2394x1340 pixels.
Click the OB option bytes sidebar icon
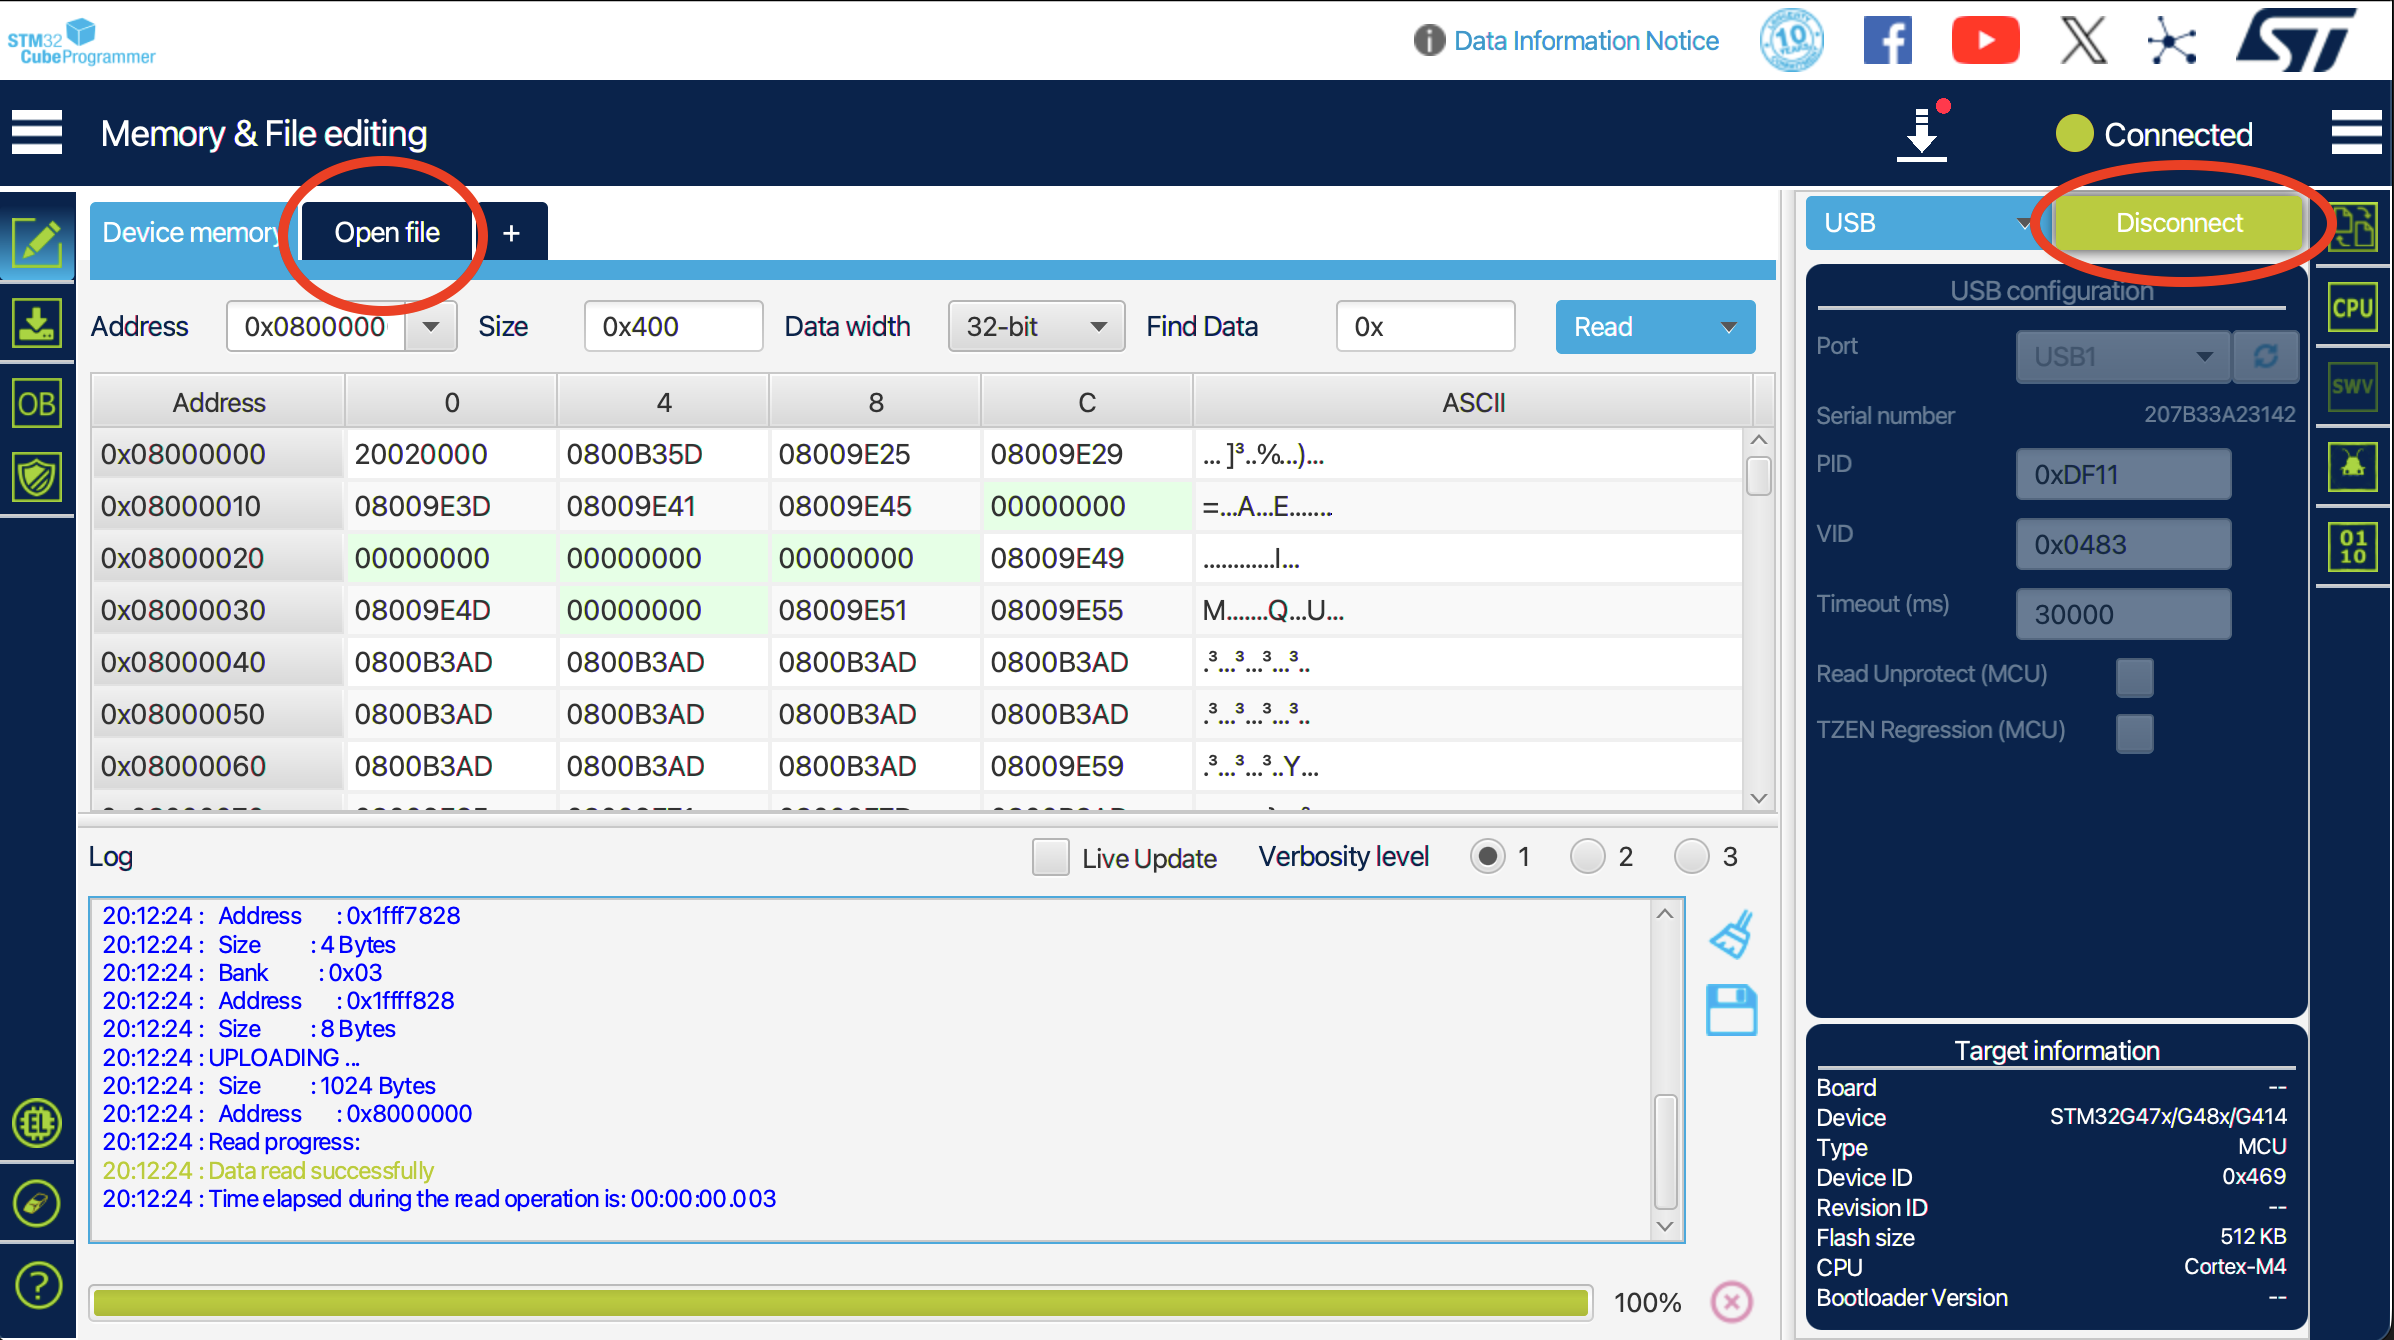click(x=37, y=404)
